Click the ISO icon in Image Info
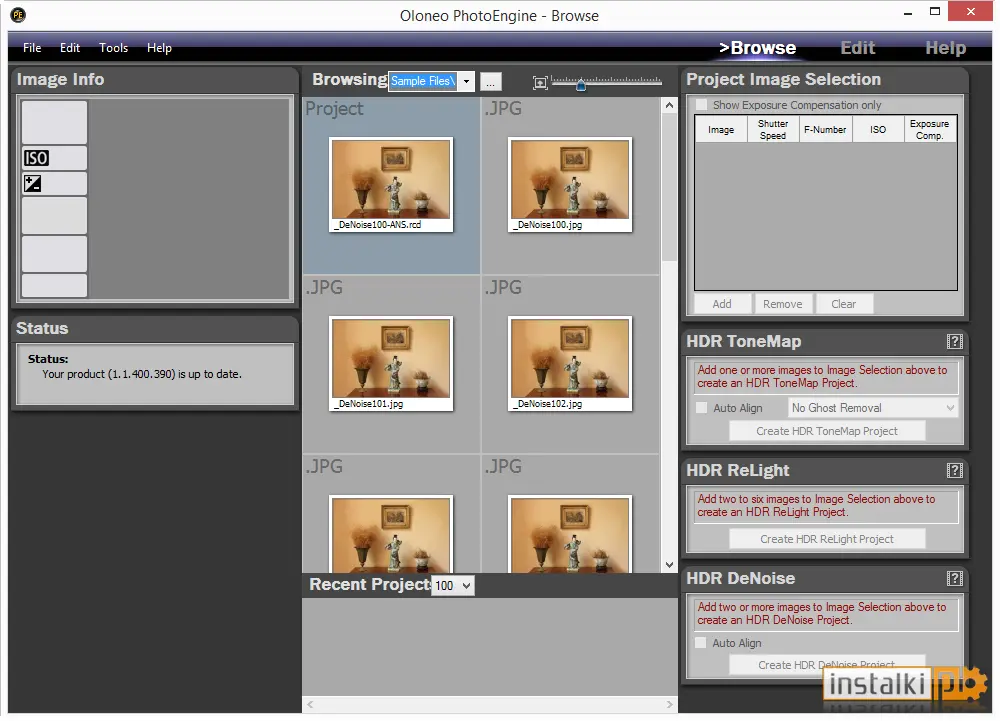This screenshot has height=721, width=1000. (36, 158)
